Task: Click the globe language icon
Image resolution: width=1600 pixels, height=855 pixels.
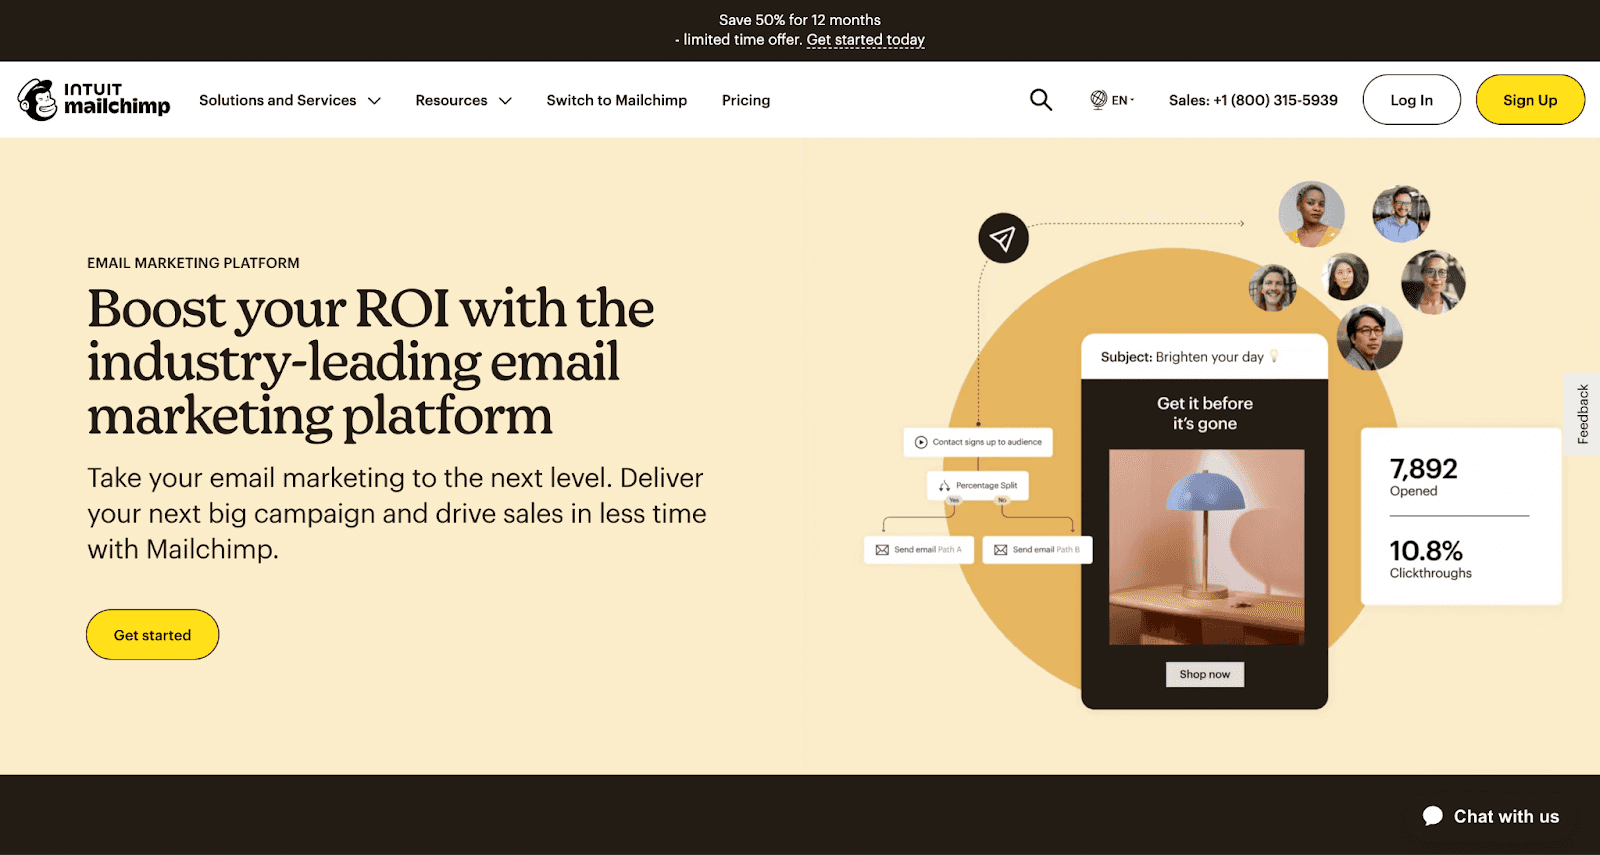Action: tap(1098, 100)
